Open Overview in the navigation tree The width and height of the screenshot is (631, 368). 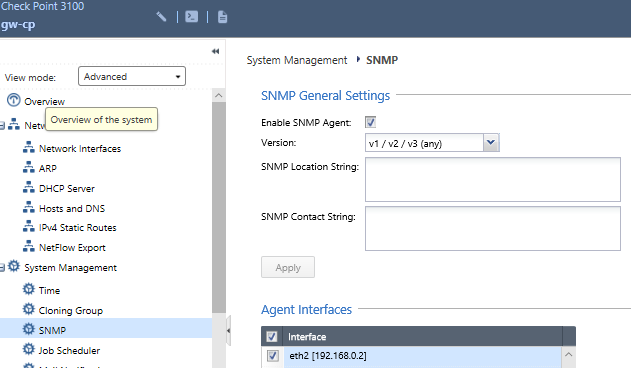click(44, 101)
